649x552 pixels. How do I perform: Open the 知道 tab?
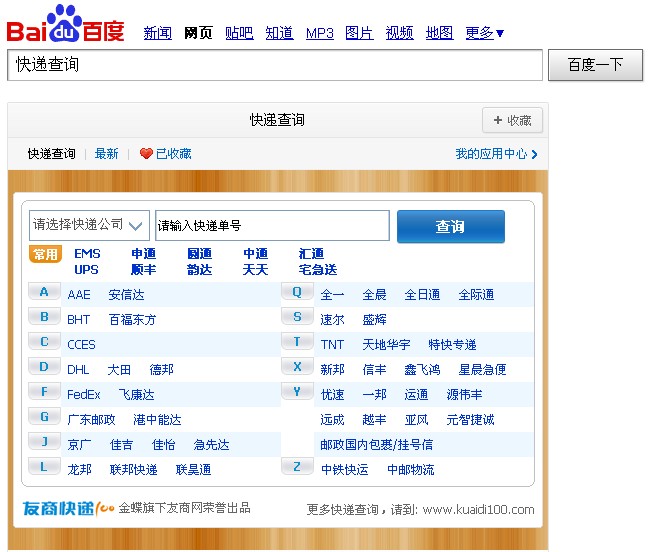279,33
